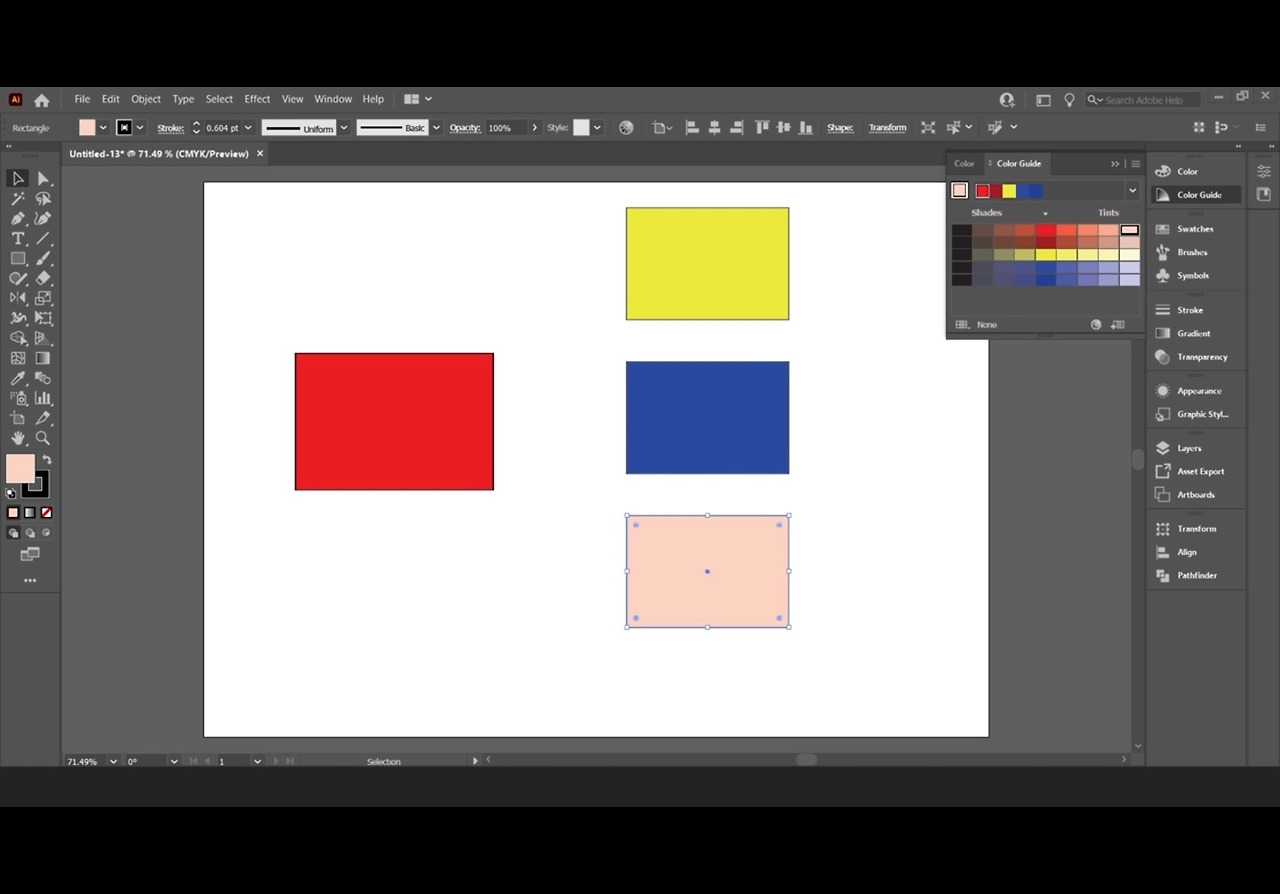Set paint mode to Gradient
The height and width of the screenshot is (894, 1280).
pyautogui.click(x=30, y=513)
